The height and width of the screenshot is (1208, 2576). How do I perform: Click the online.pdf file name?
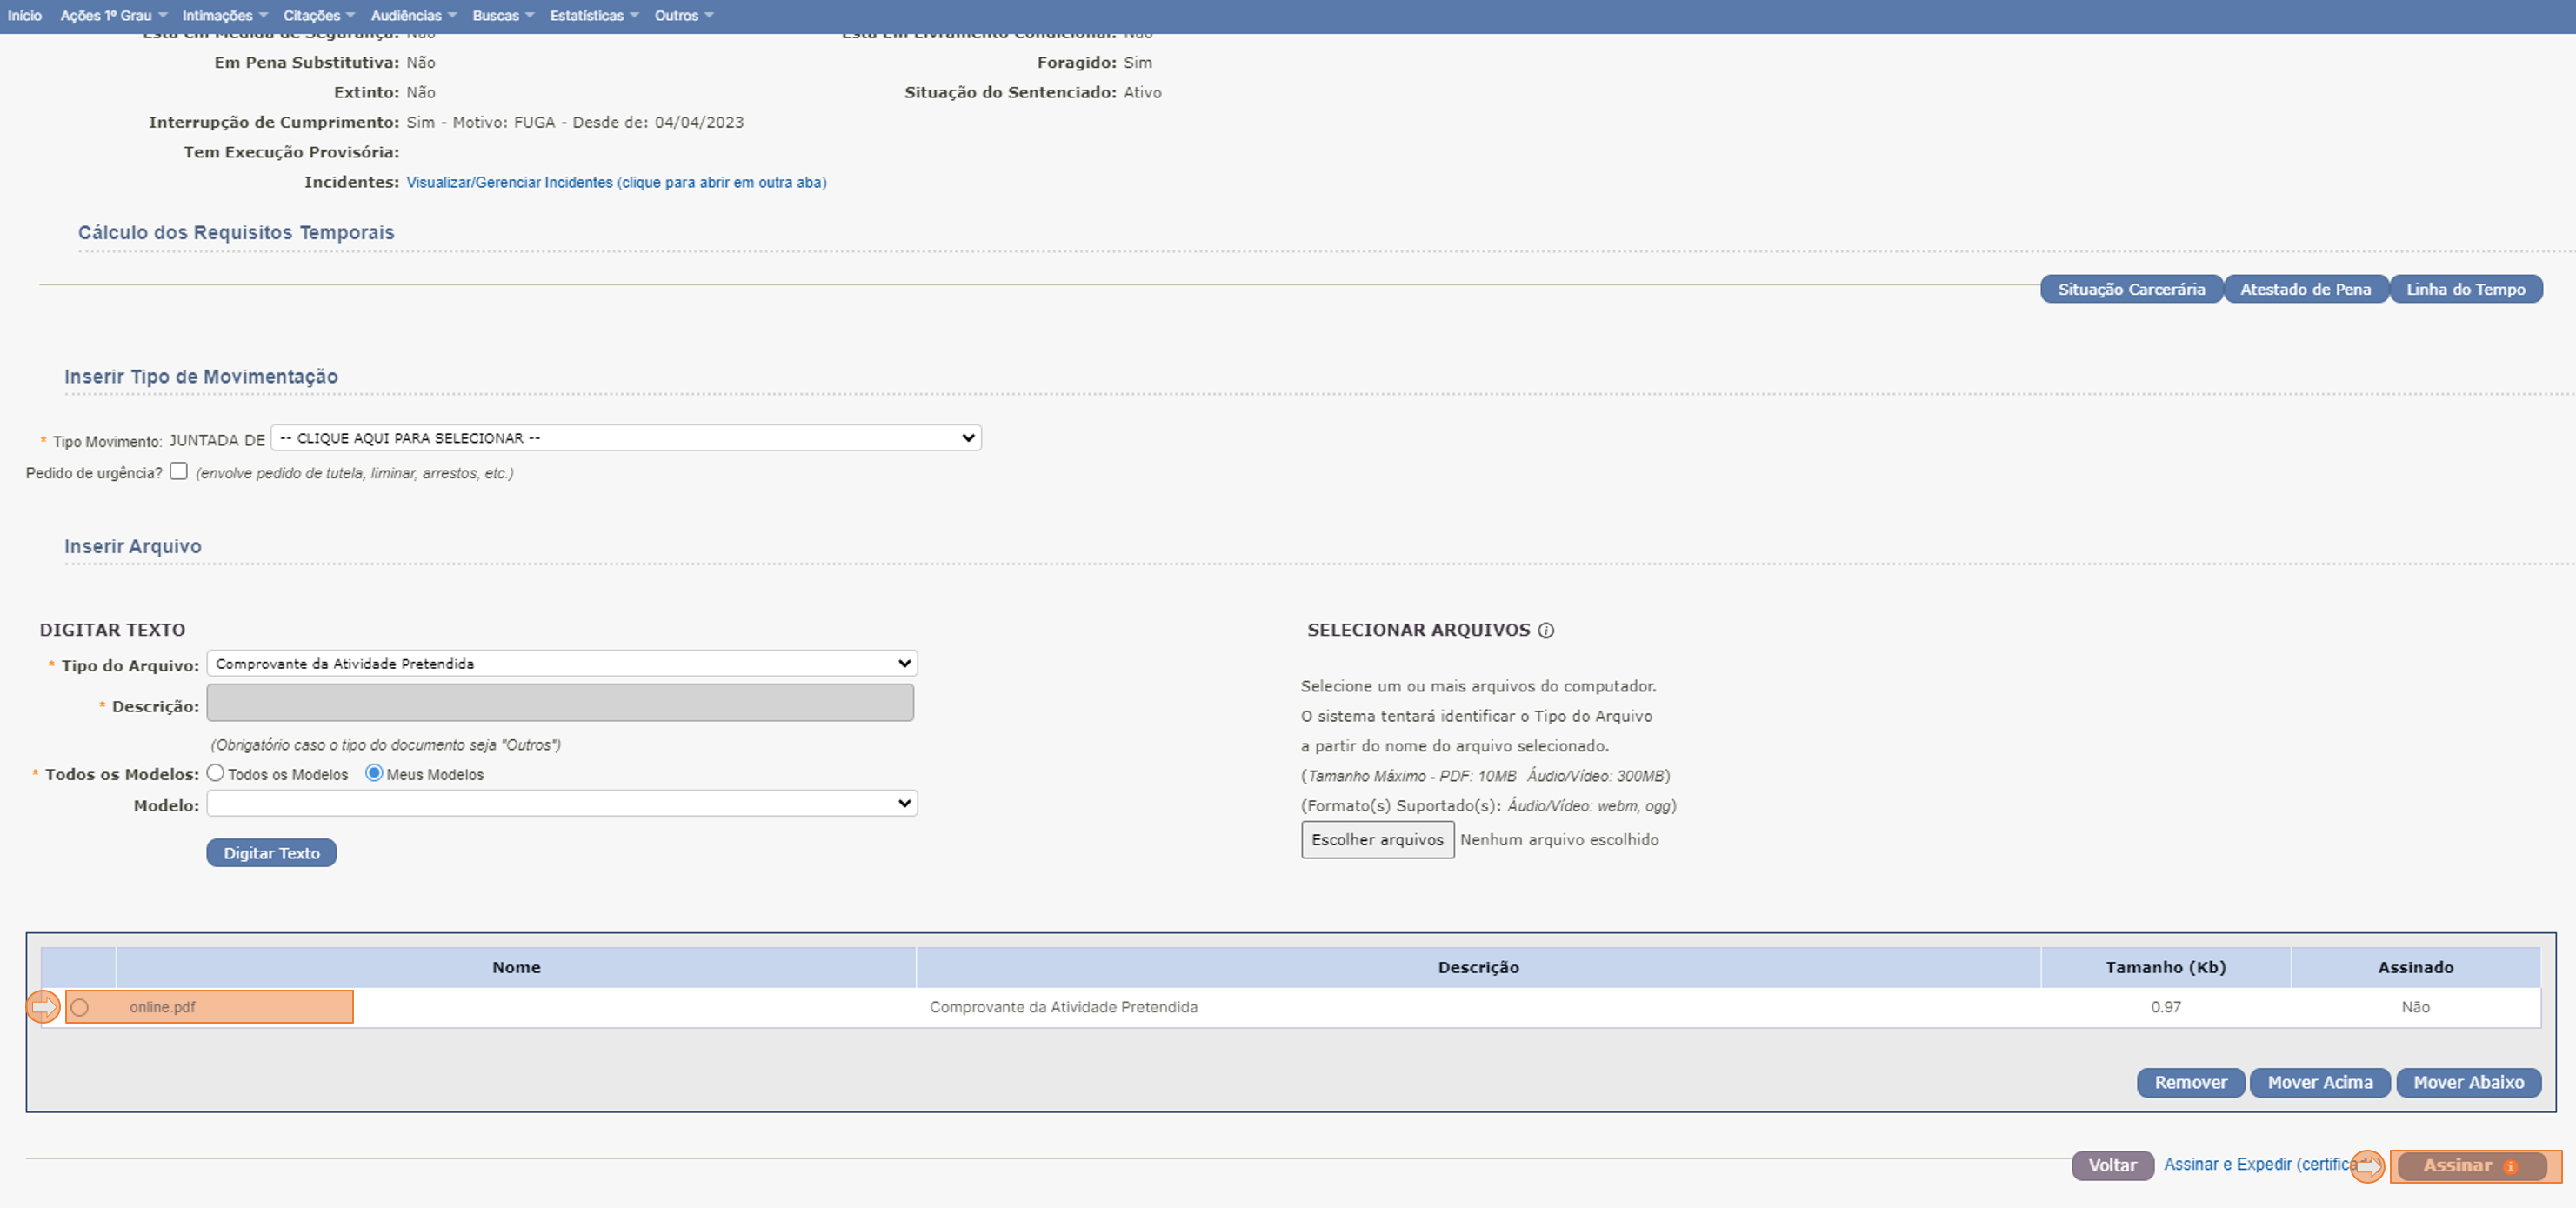click(x=162, y=1007)
